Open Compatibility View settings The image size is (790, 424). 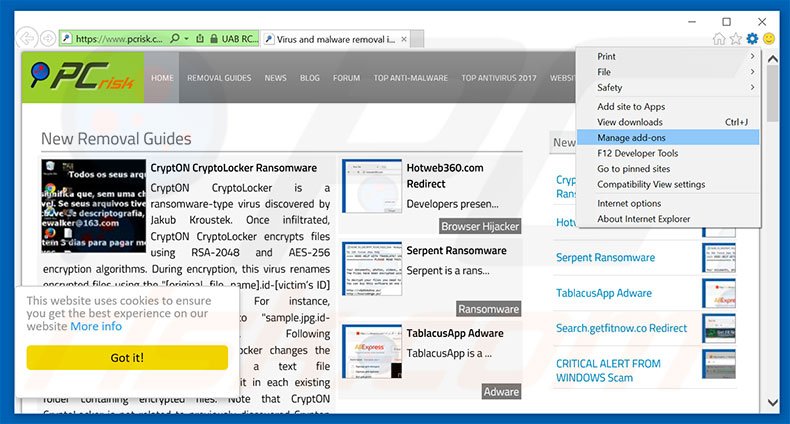click(x=668, y=184)
